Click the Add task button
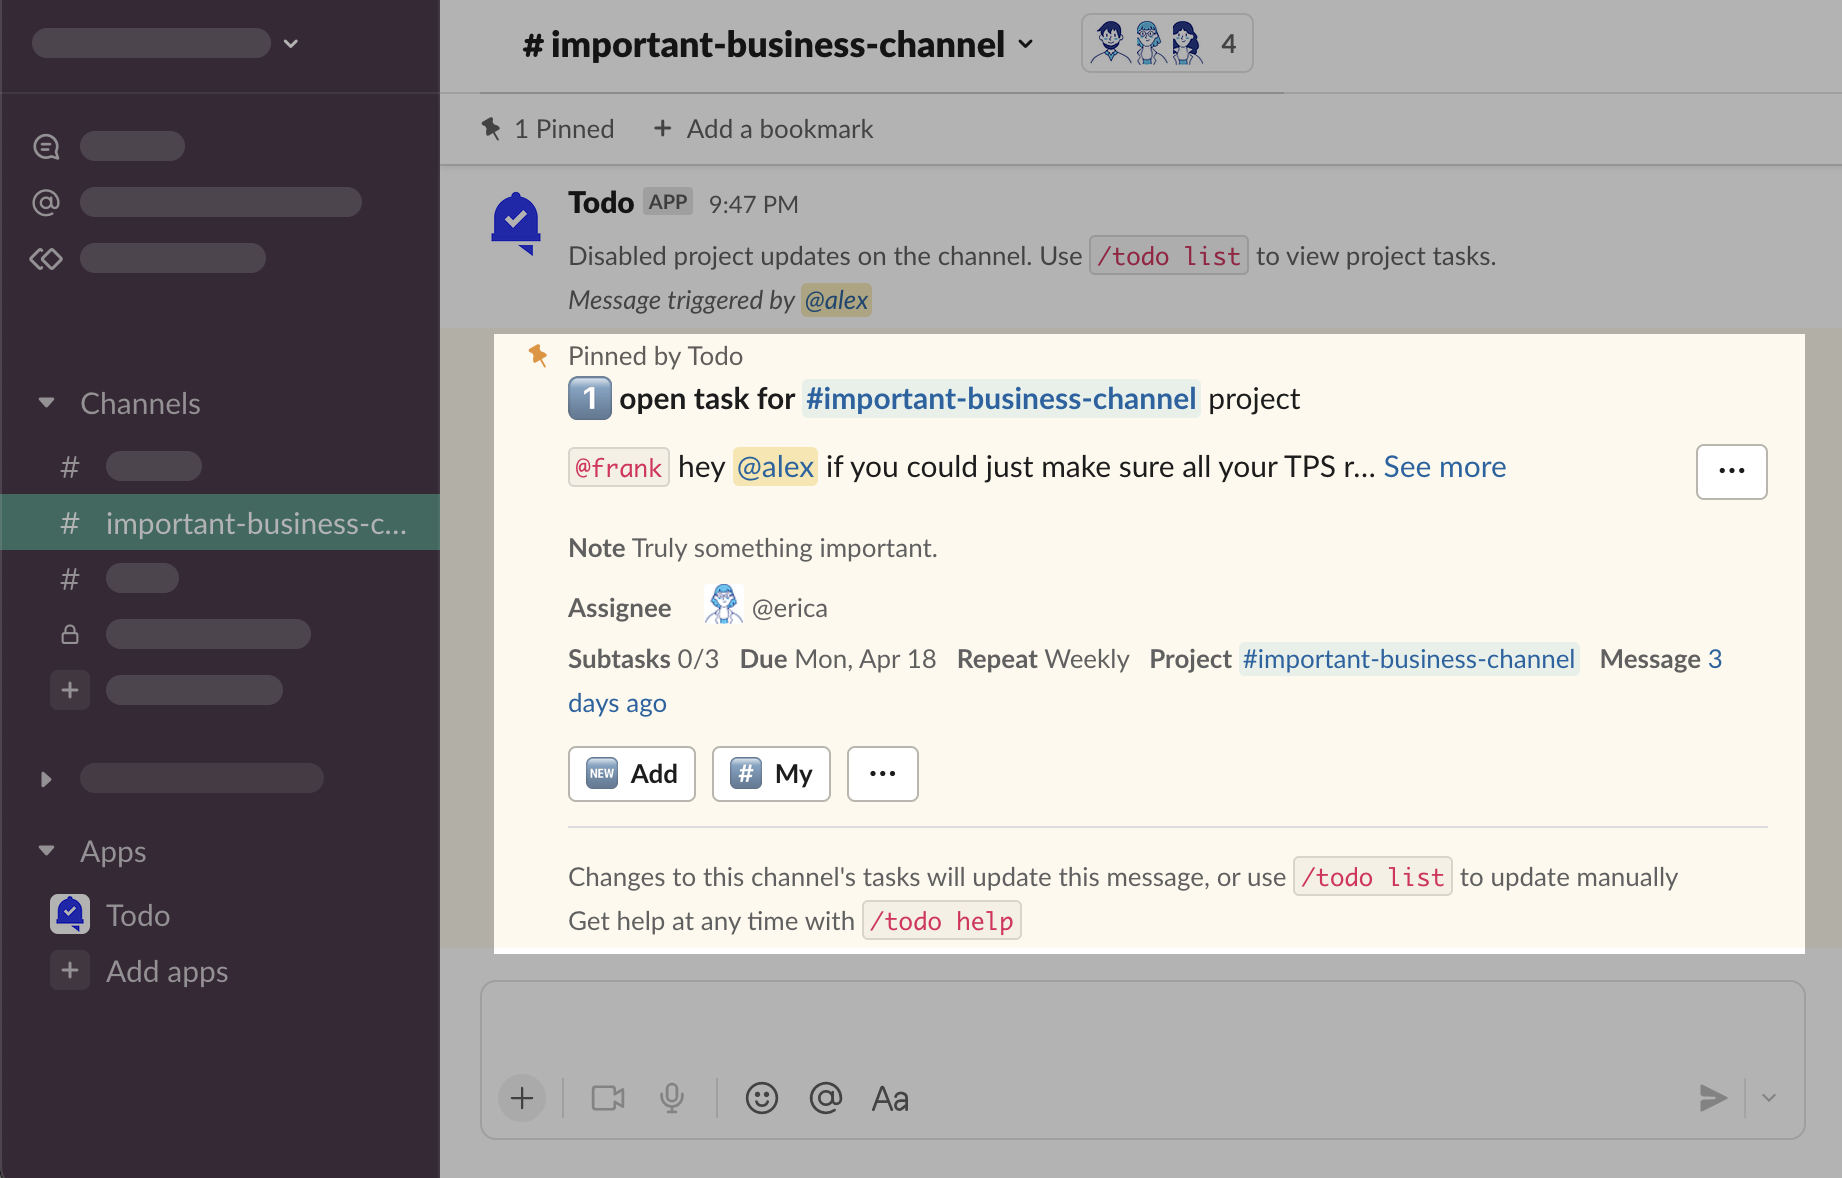1842x1178 pixels. (632, 774)
